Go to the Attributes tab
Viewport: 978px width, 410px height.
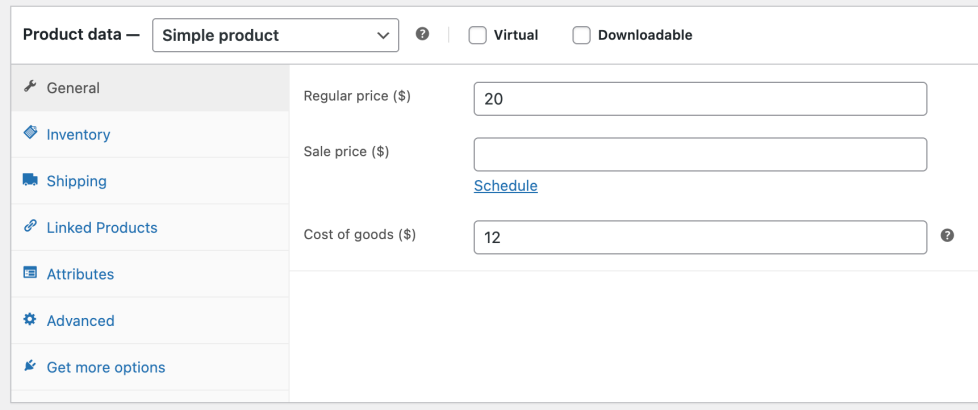coord(80,274)
